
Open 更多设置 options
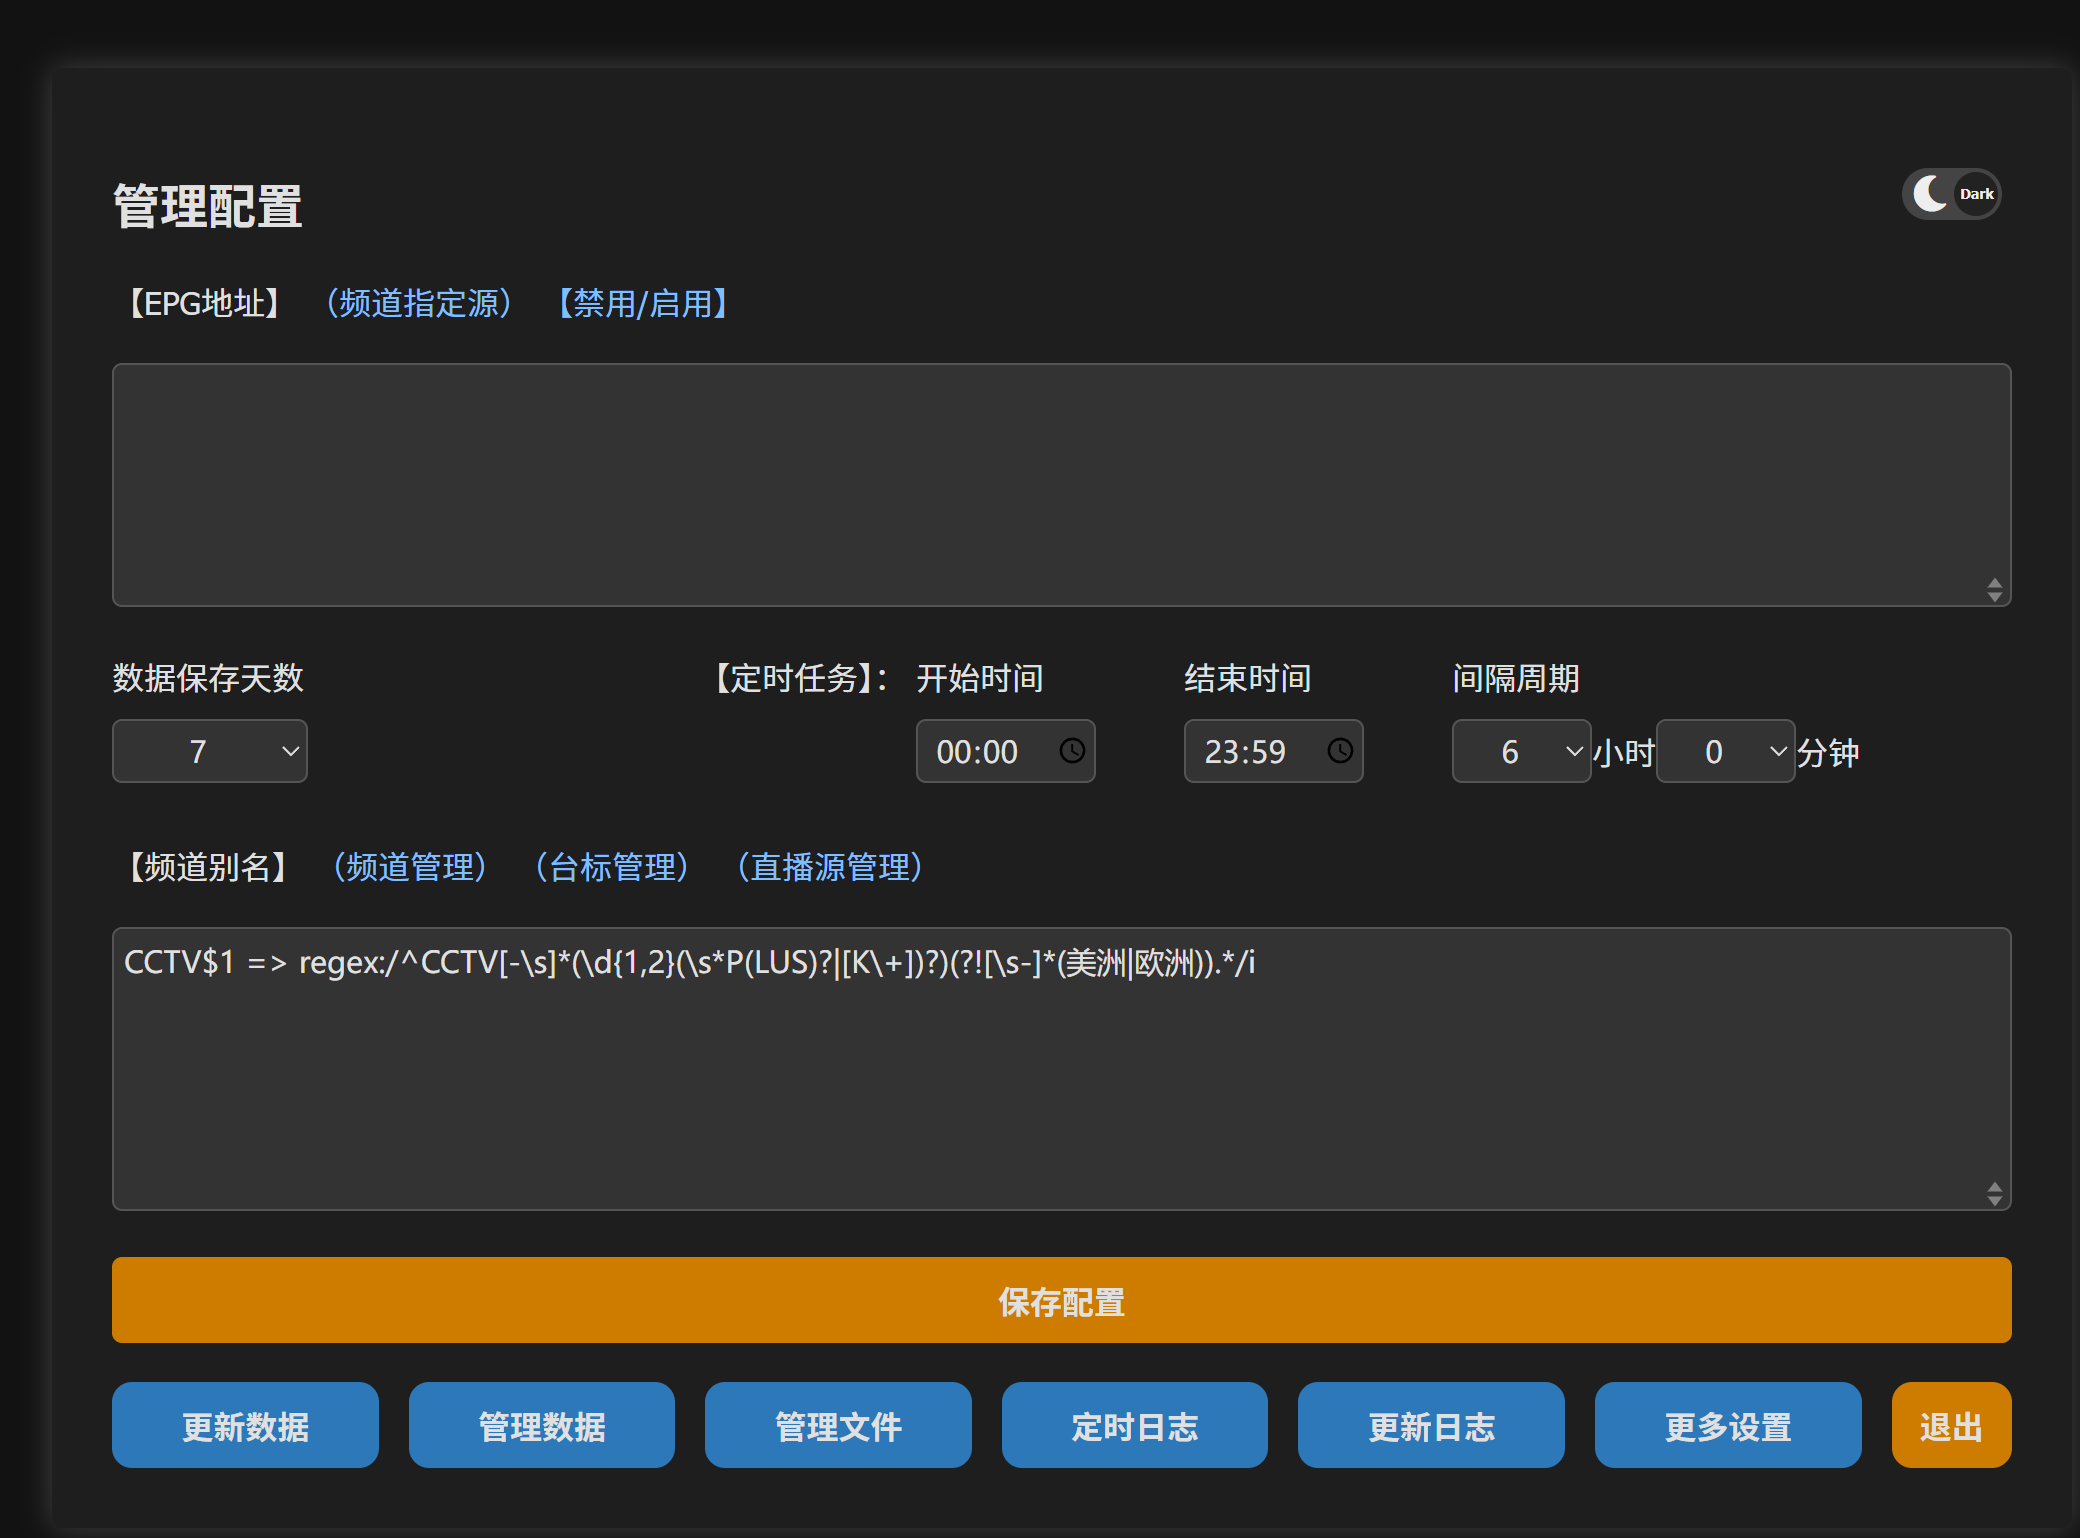1727,1425
